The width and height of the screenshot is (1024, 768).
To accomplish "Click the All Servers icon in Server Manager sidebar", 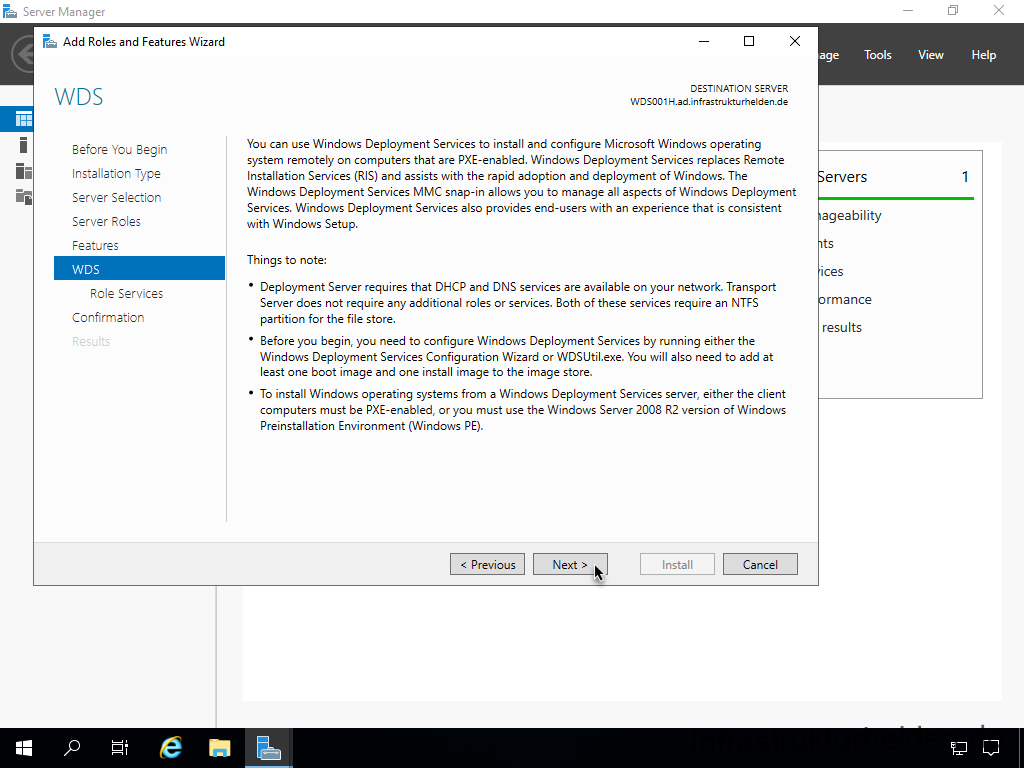I will click(24, 171).
